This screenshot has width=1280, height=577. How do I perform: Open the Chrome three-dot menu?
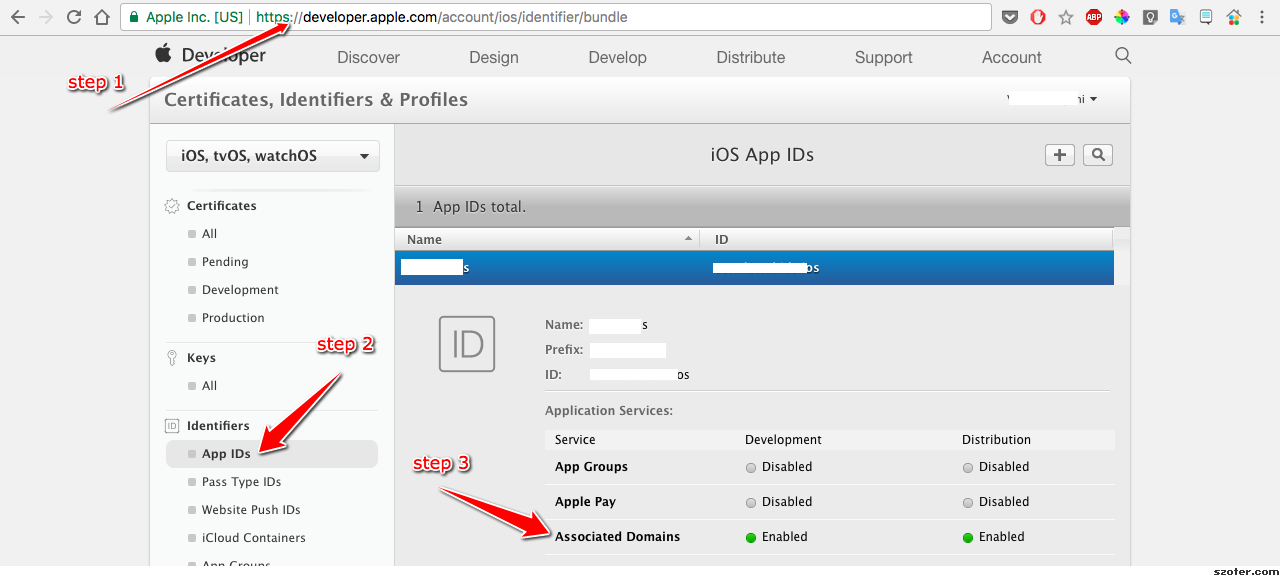(1261, 17)
